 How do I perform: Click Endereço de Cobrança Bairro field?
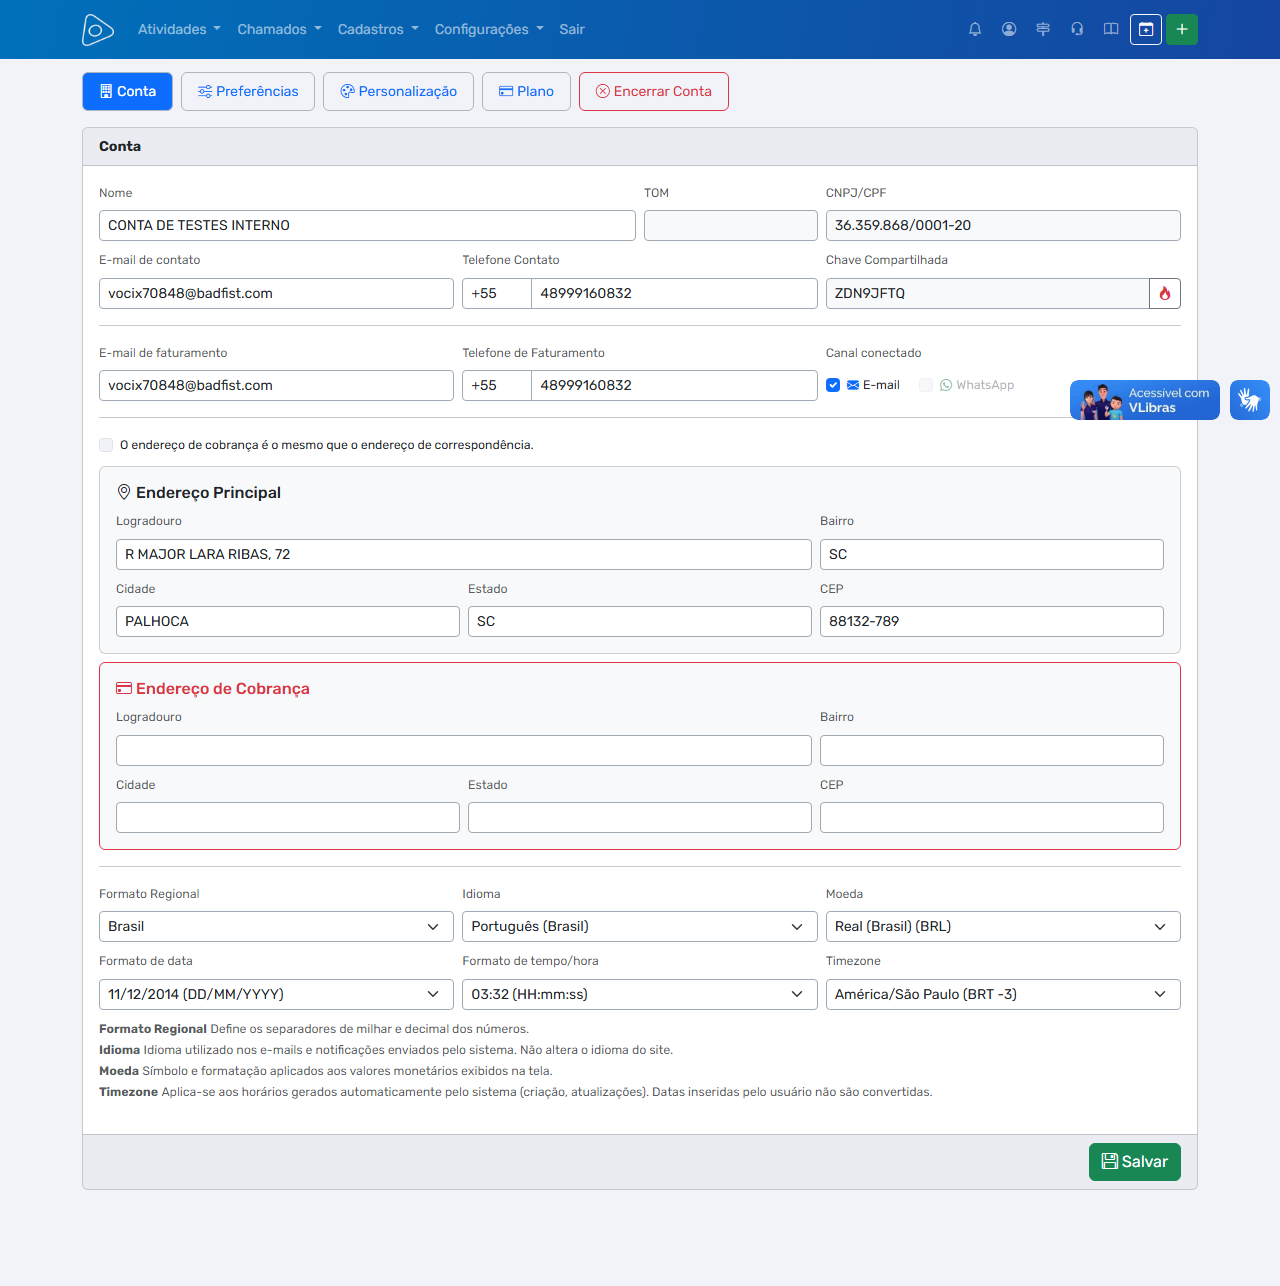click(x=992, y=750)
